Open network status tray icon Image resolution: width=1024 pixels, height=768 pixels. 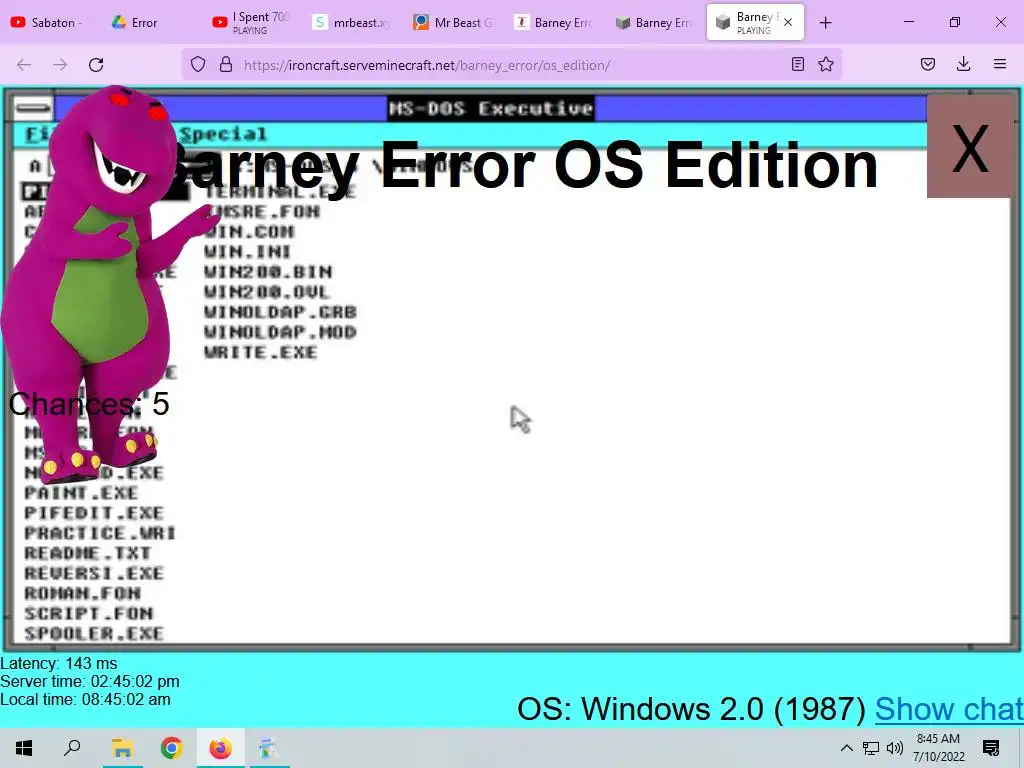point(871,748)
